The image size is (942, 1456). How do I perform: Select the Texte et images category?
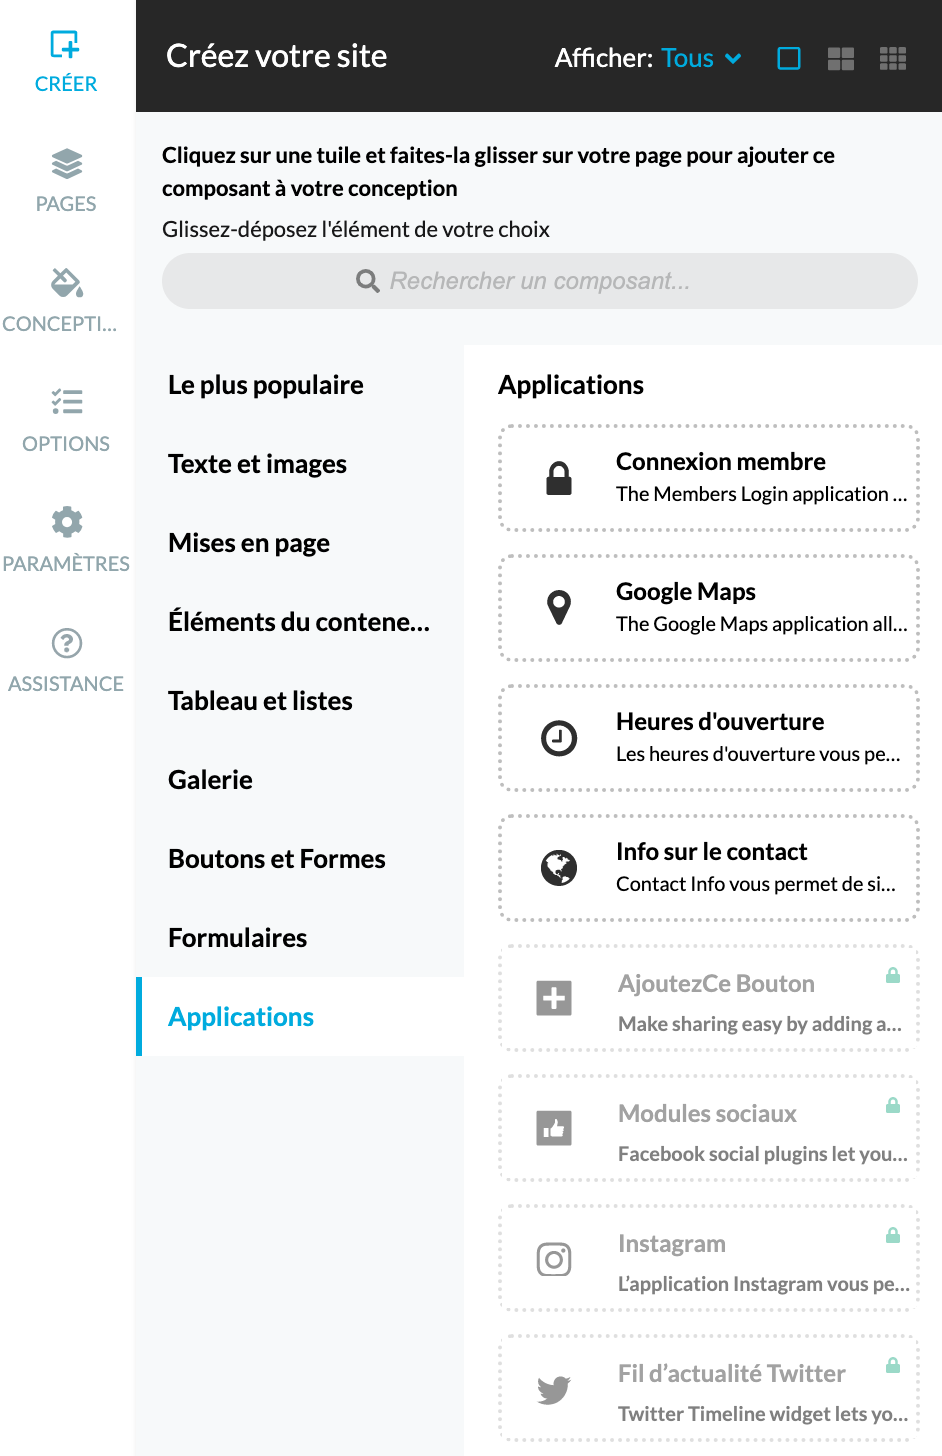[258, 464]
